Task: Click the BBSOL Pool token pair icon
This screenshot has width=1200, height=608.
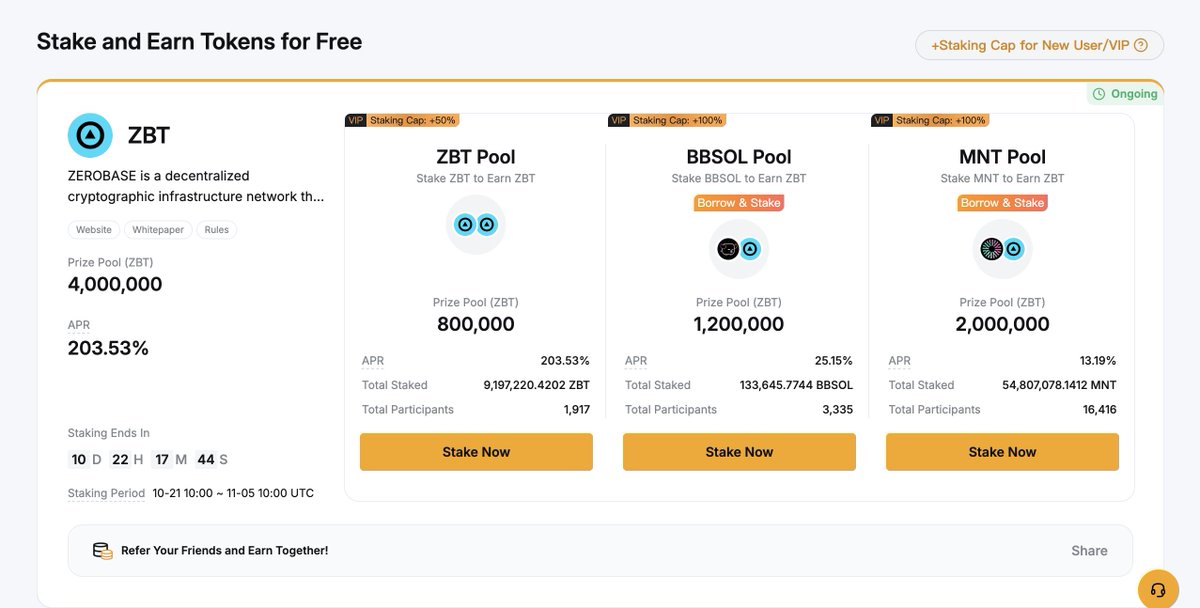Action: click(739, 249)
